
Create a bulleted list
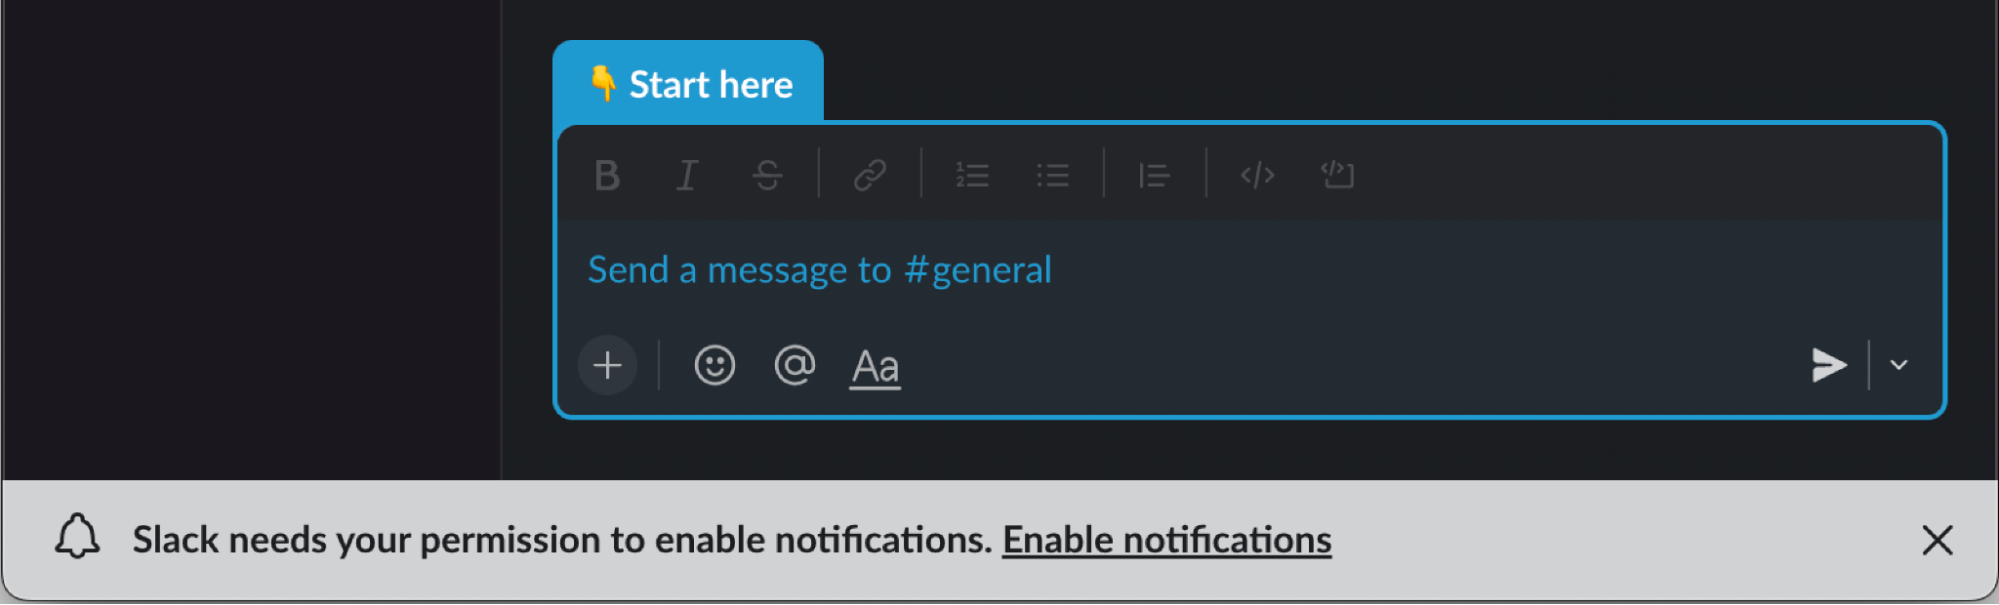(x=1052, y=175)
